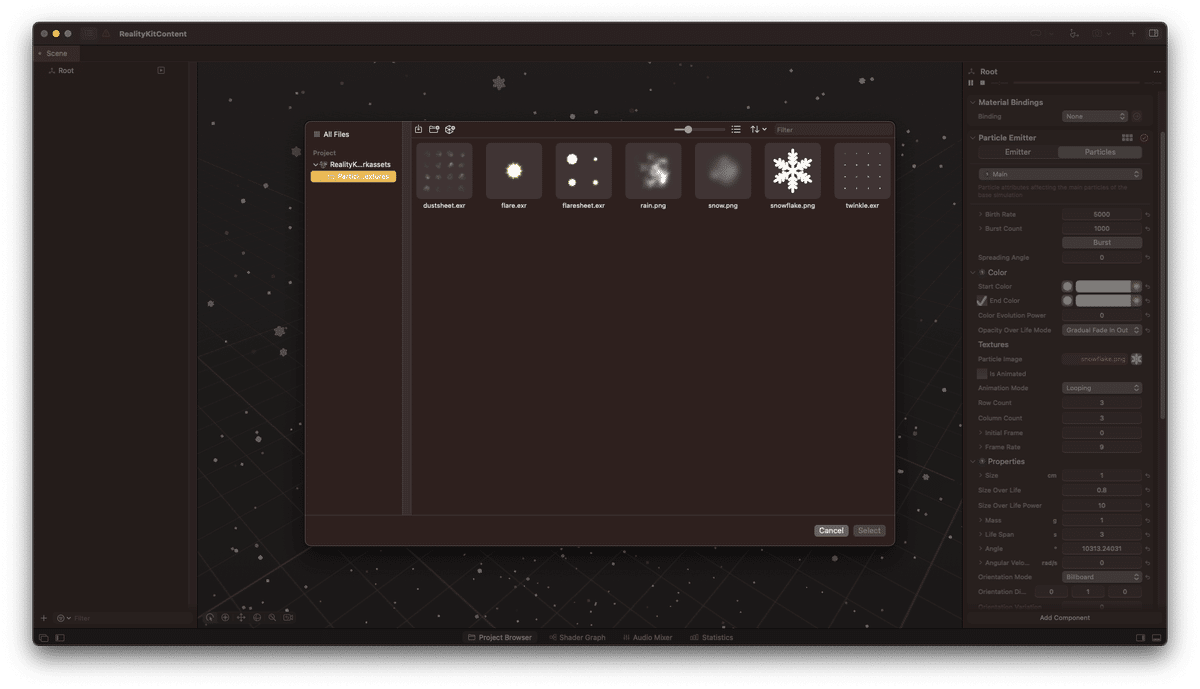
Task: Open the Start Color swatch
Action: [x=1103, y=286]
